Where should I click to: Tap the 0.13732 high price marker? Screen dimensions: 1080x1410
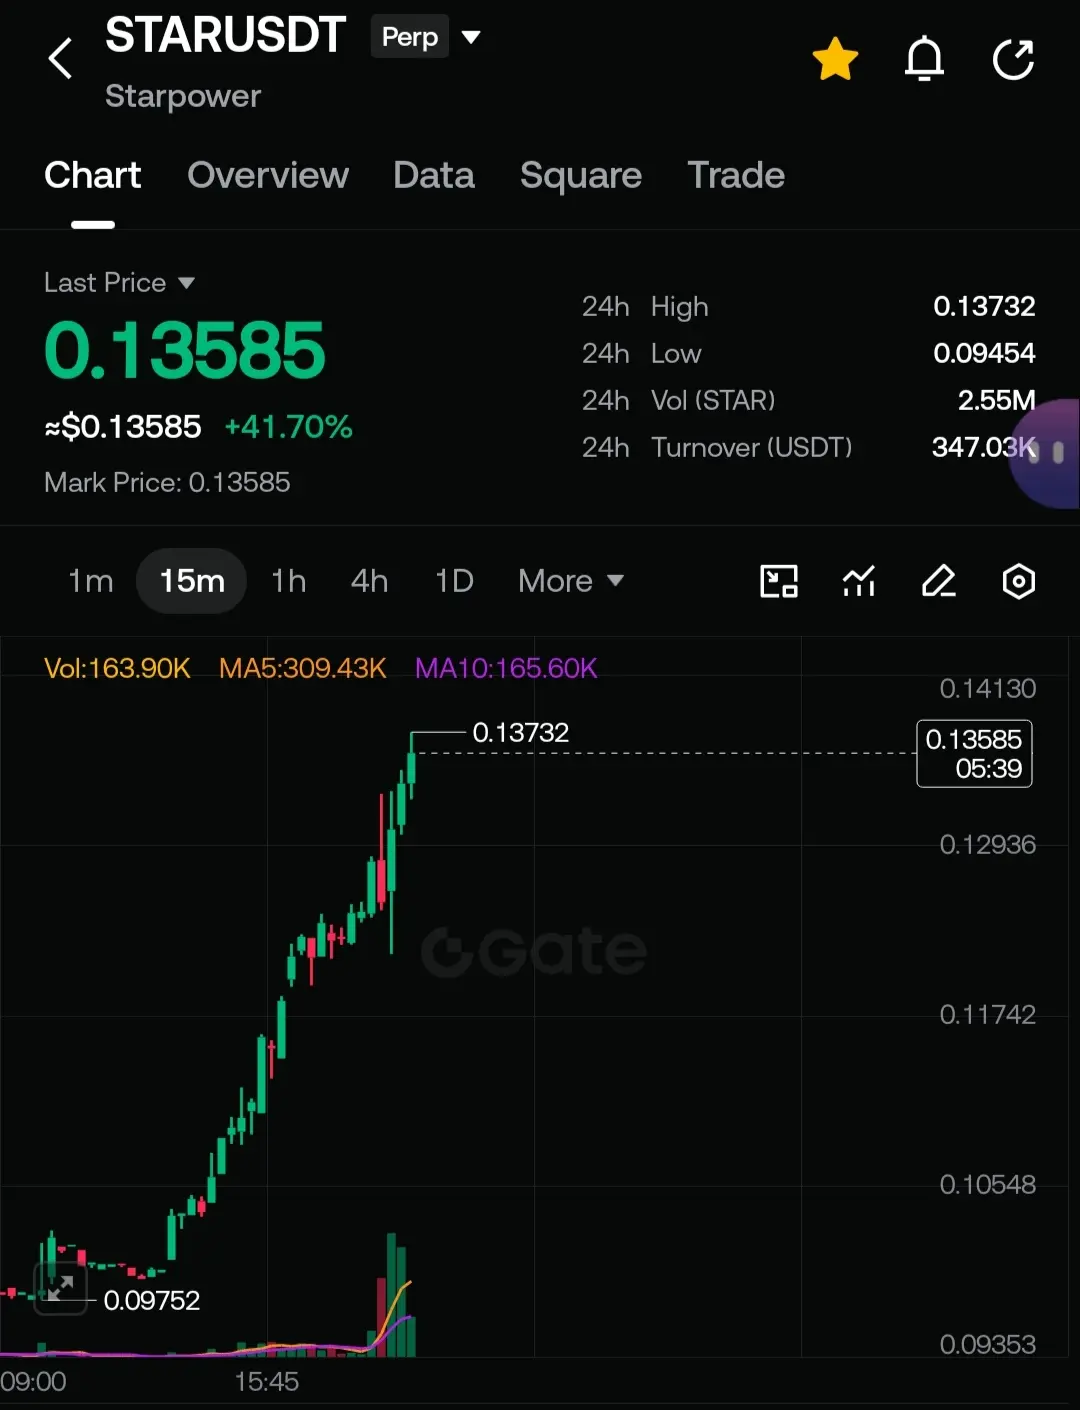tap(520, 733)
